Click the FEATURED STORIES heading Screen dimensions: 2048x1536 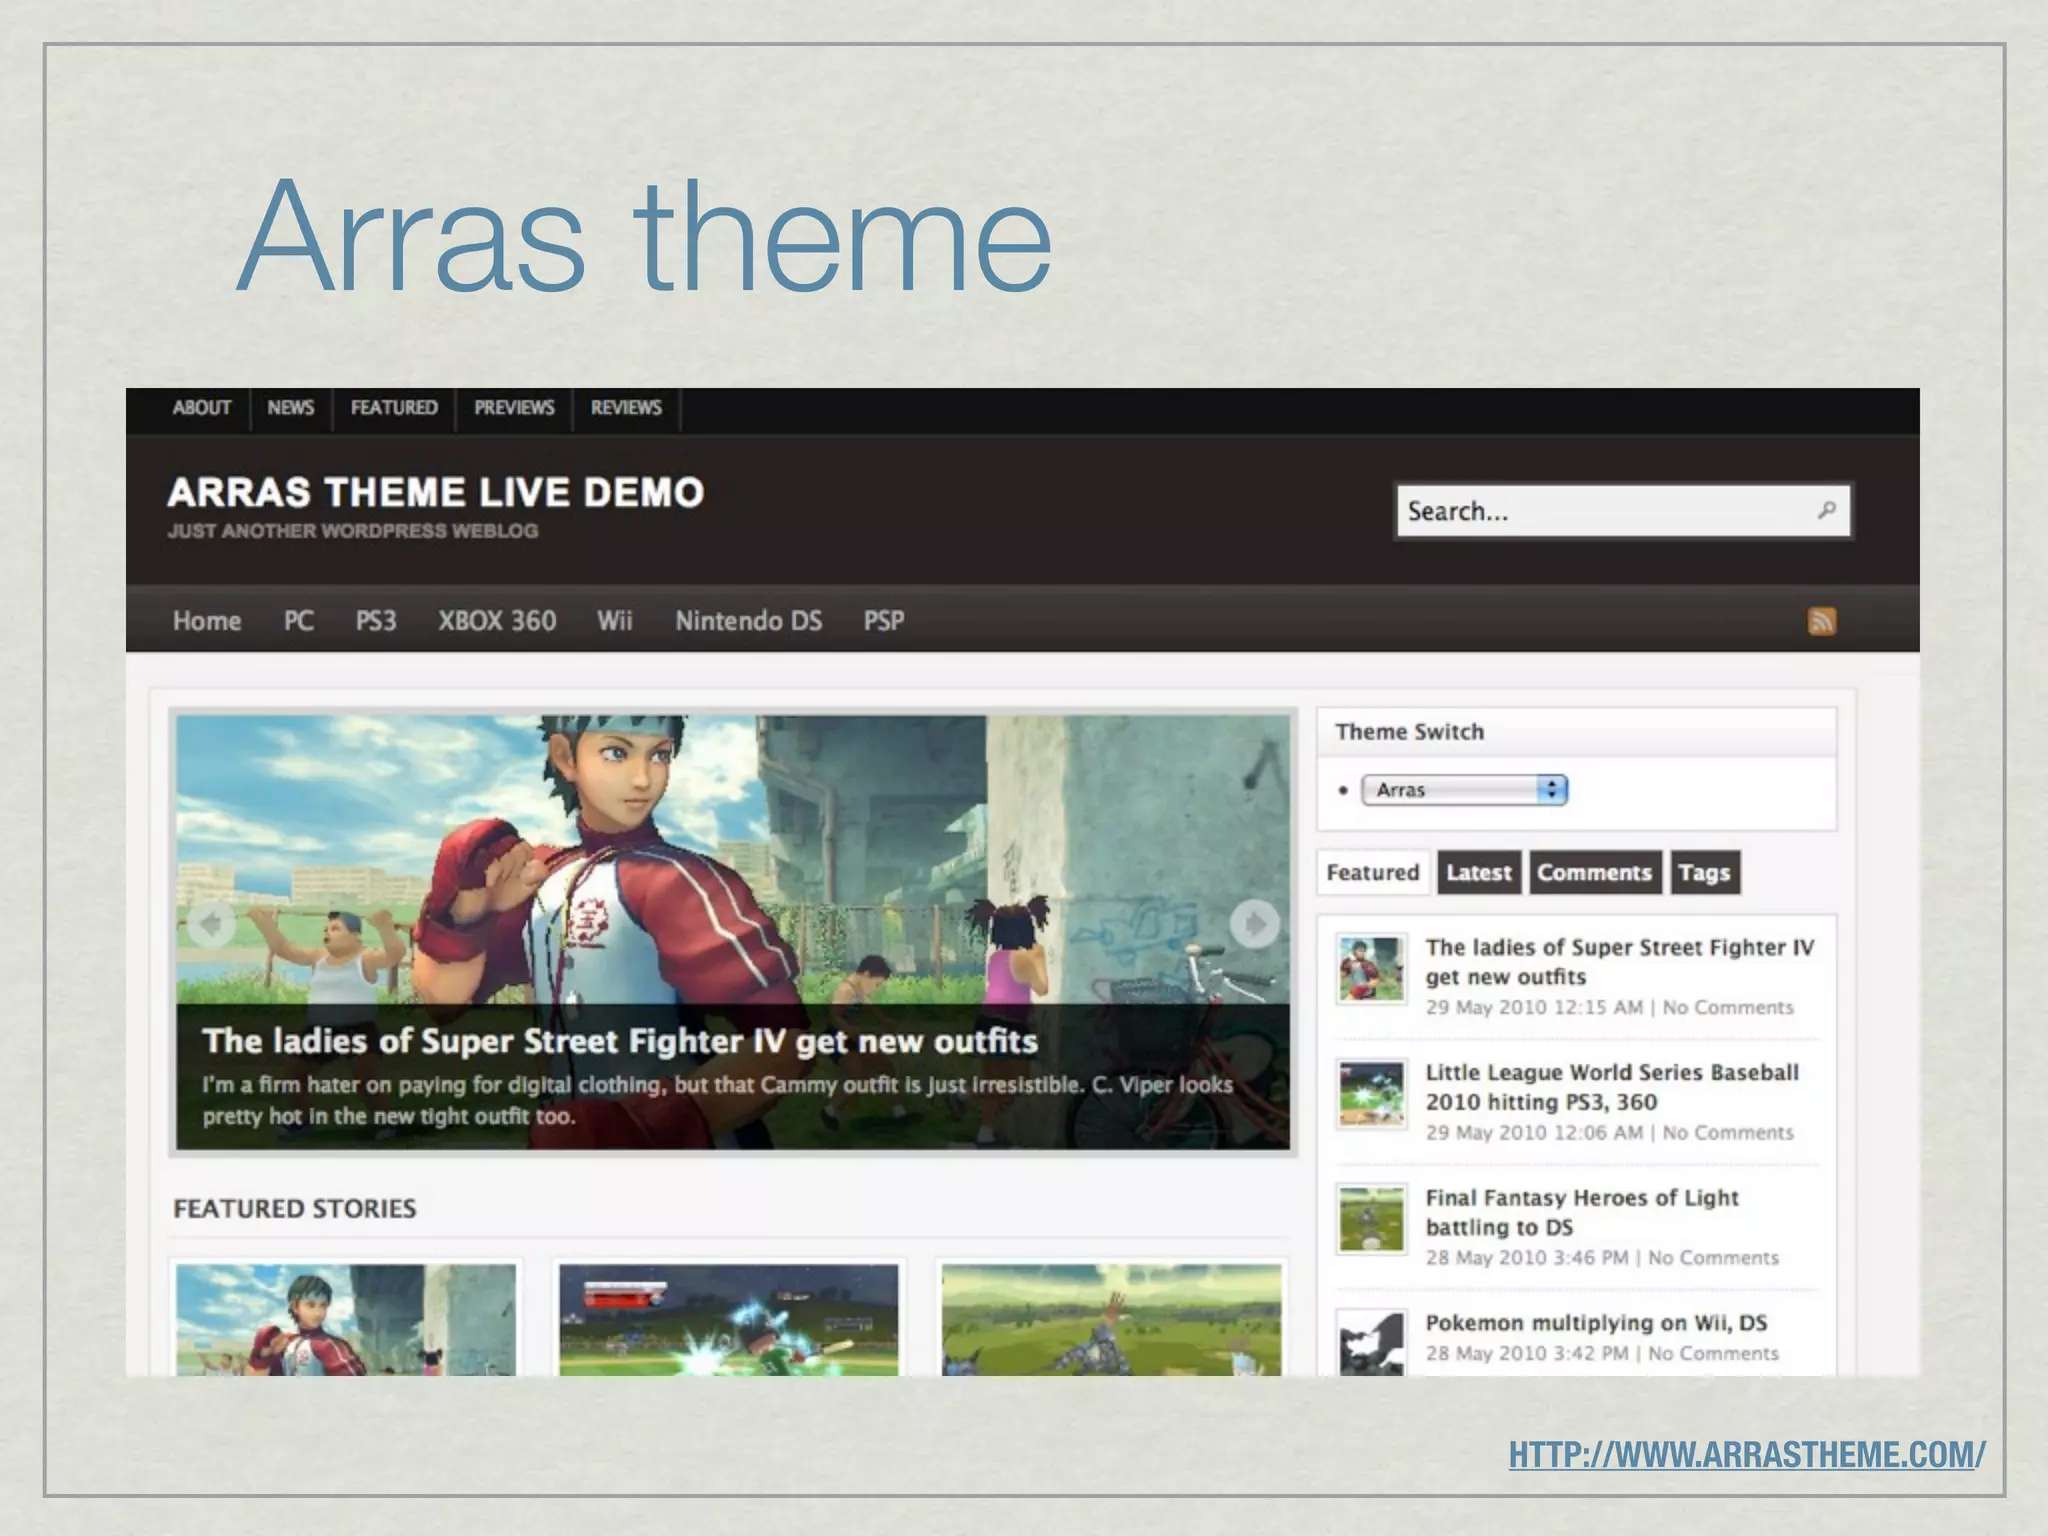[x=295, y=1208]
